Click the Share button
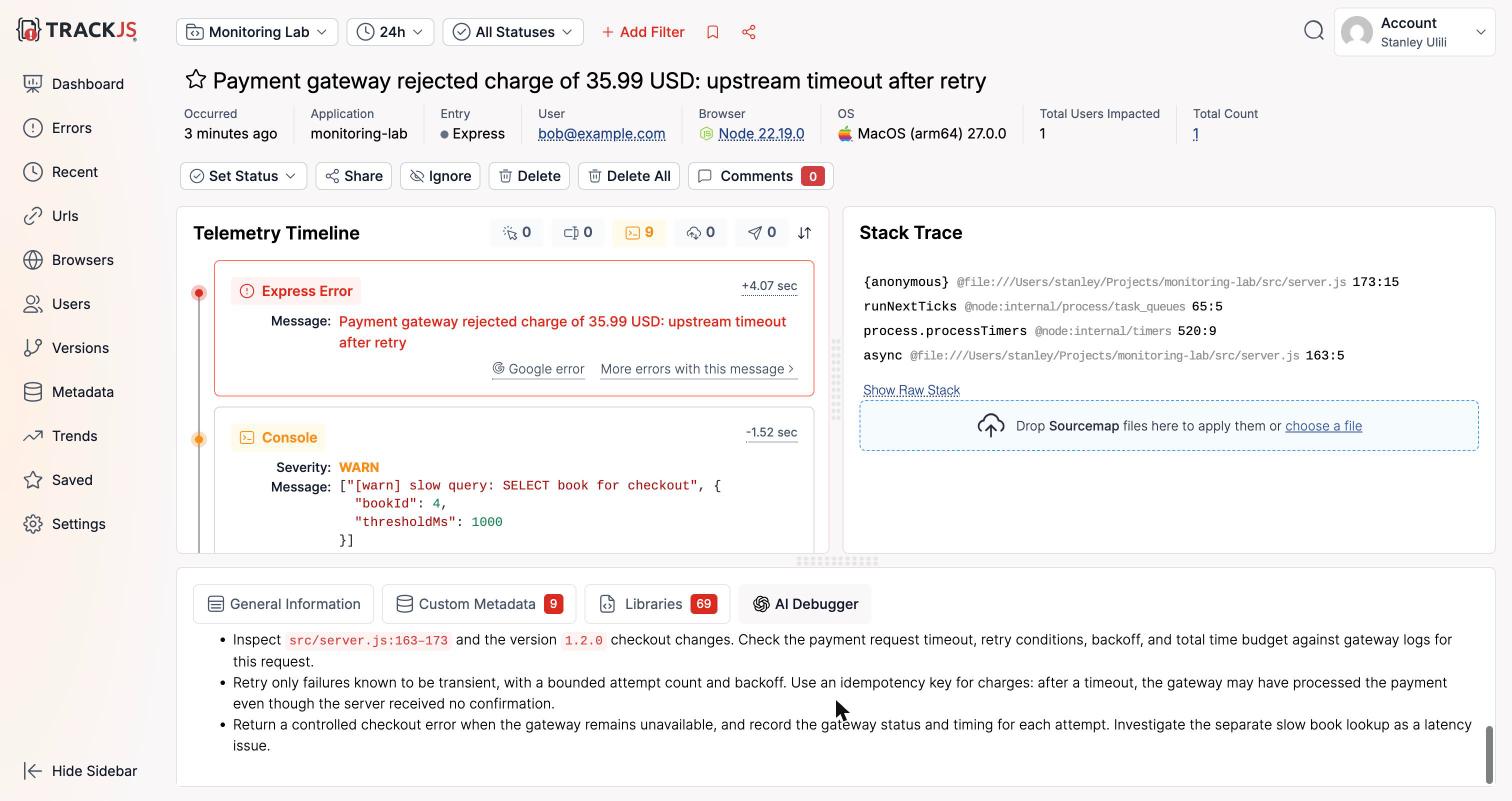This screenshot has width=1512, height=801. point(354,176)
